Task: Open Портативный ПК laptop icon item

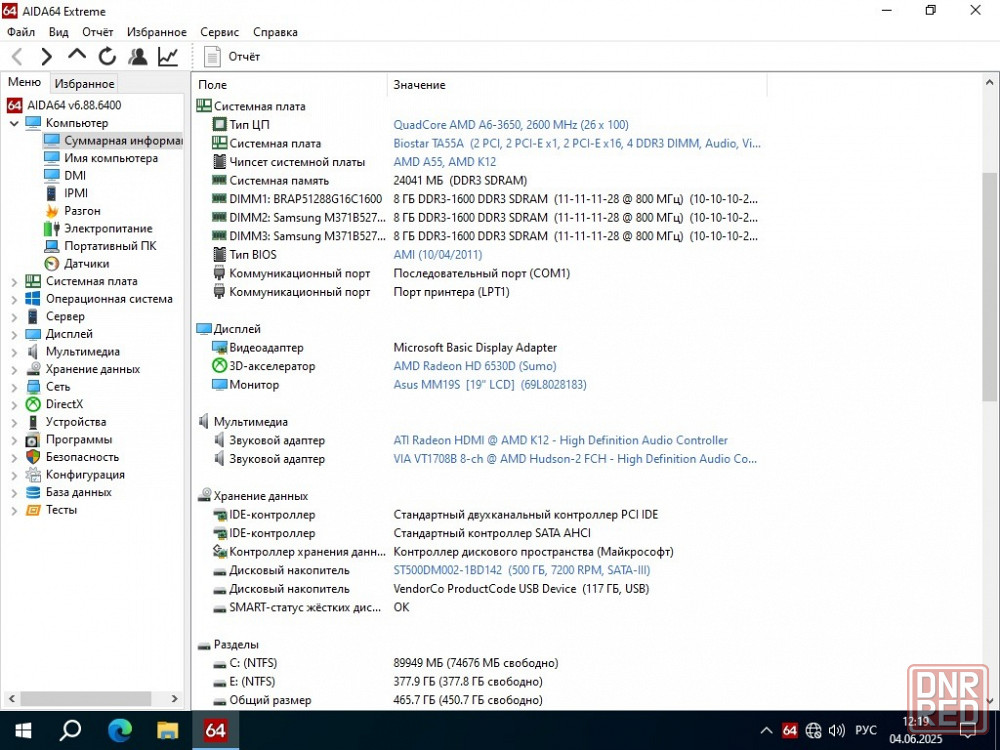Action: 52,246
